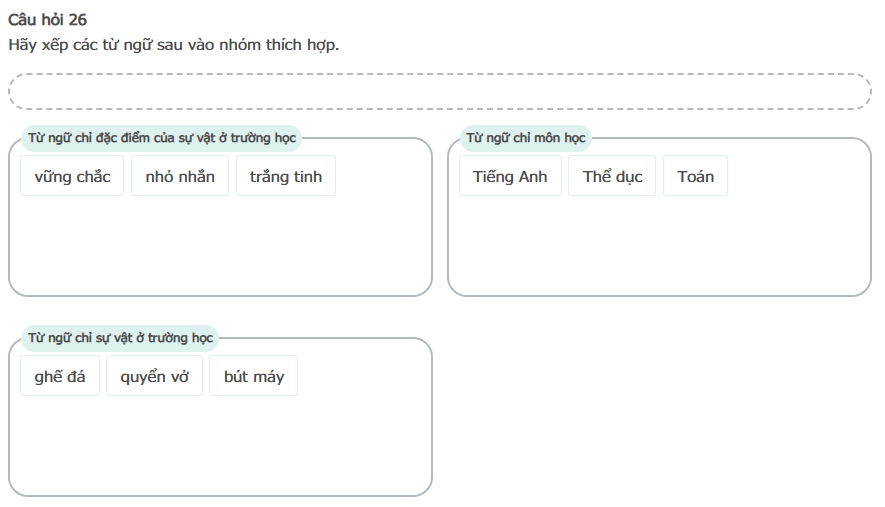Select the 'ghế đá' word chip
Viewport: 885px width, 507px height.
coord(60,376)
